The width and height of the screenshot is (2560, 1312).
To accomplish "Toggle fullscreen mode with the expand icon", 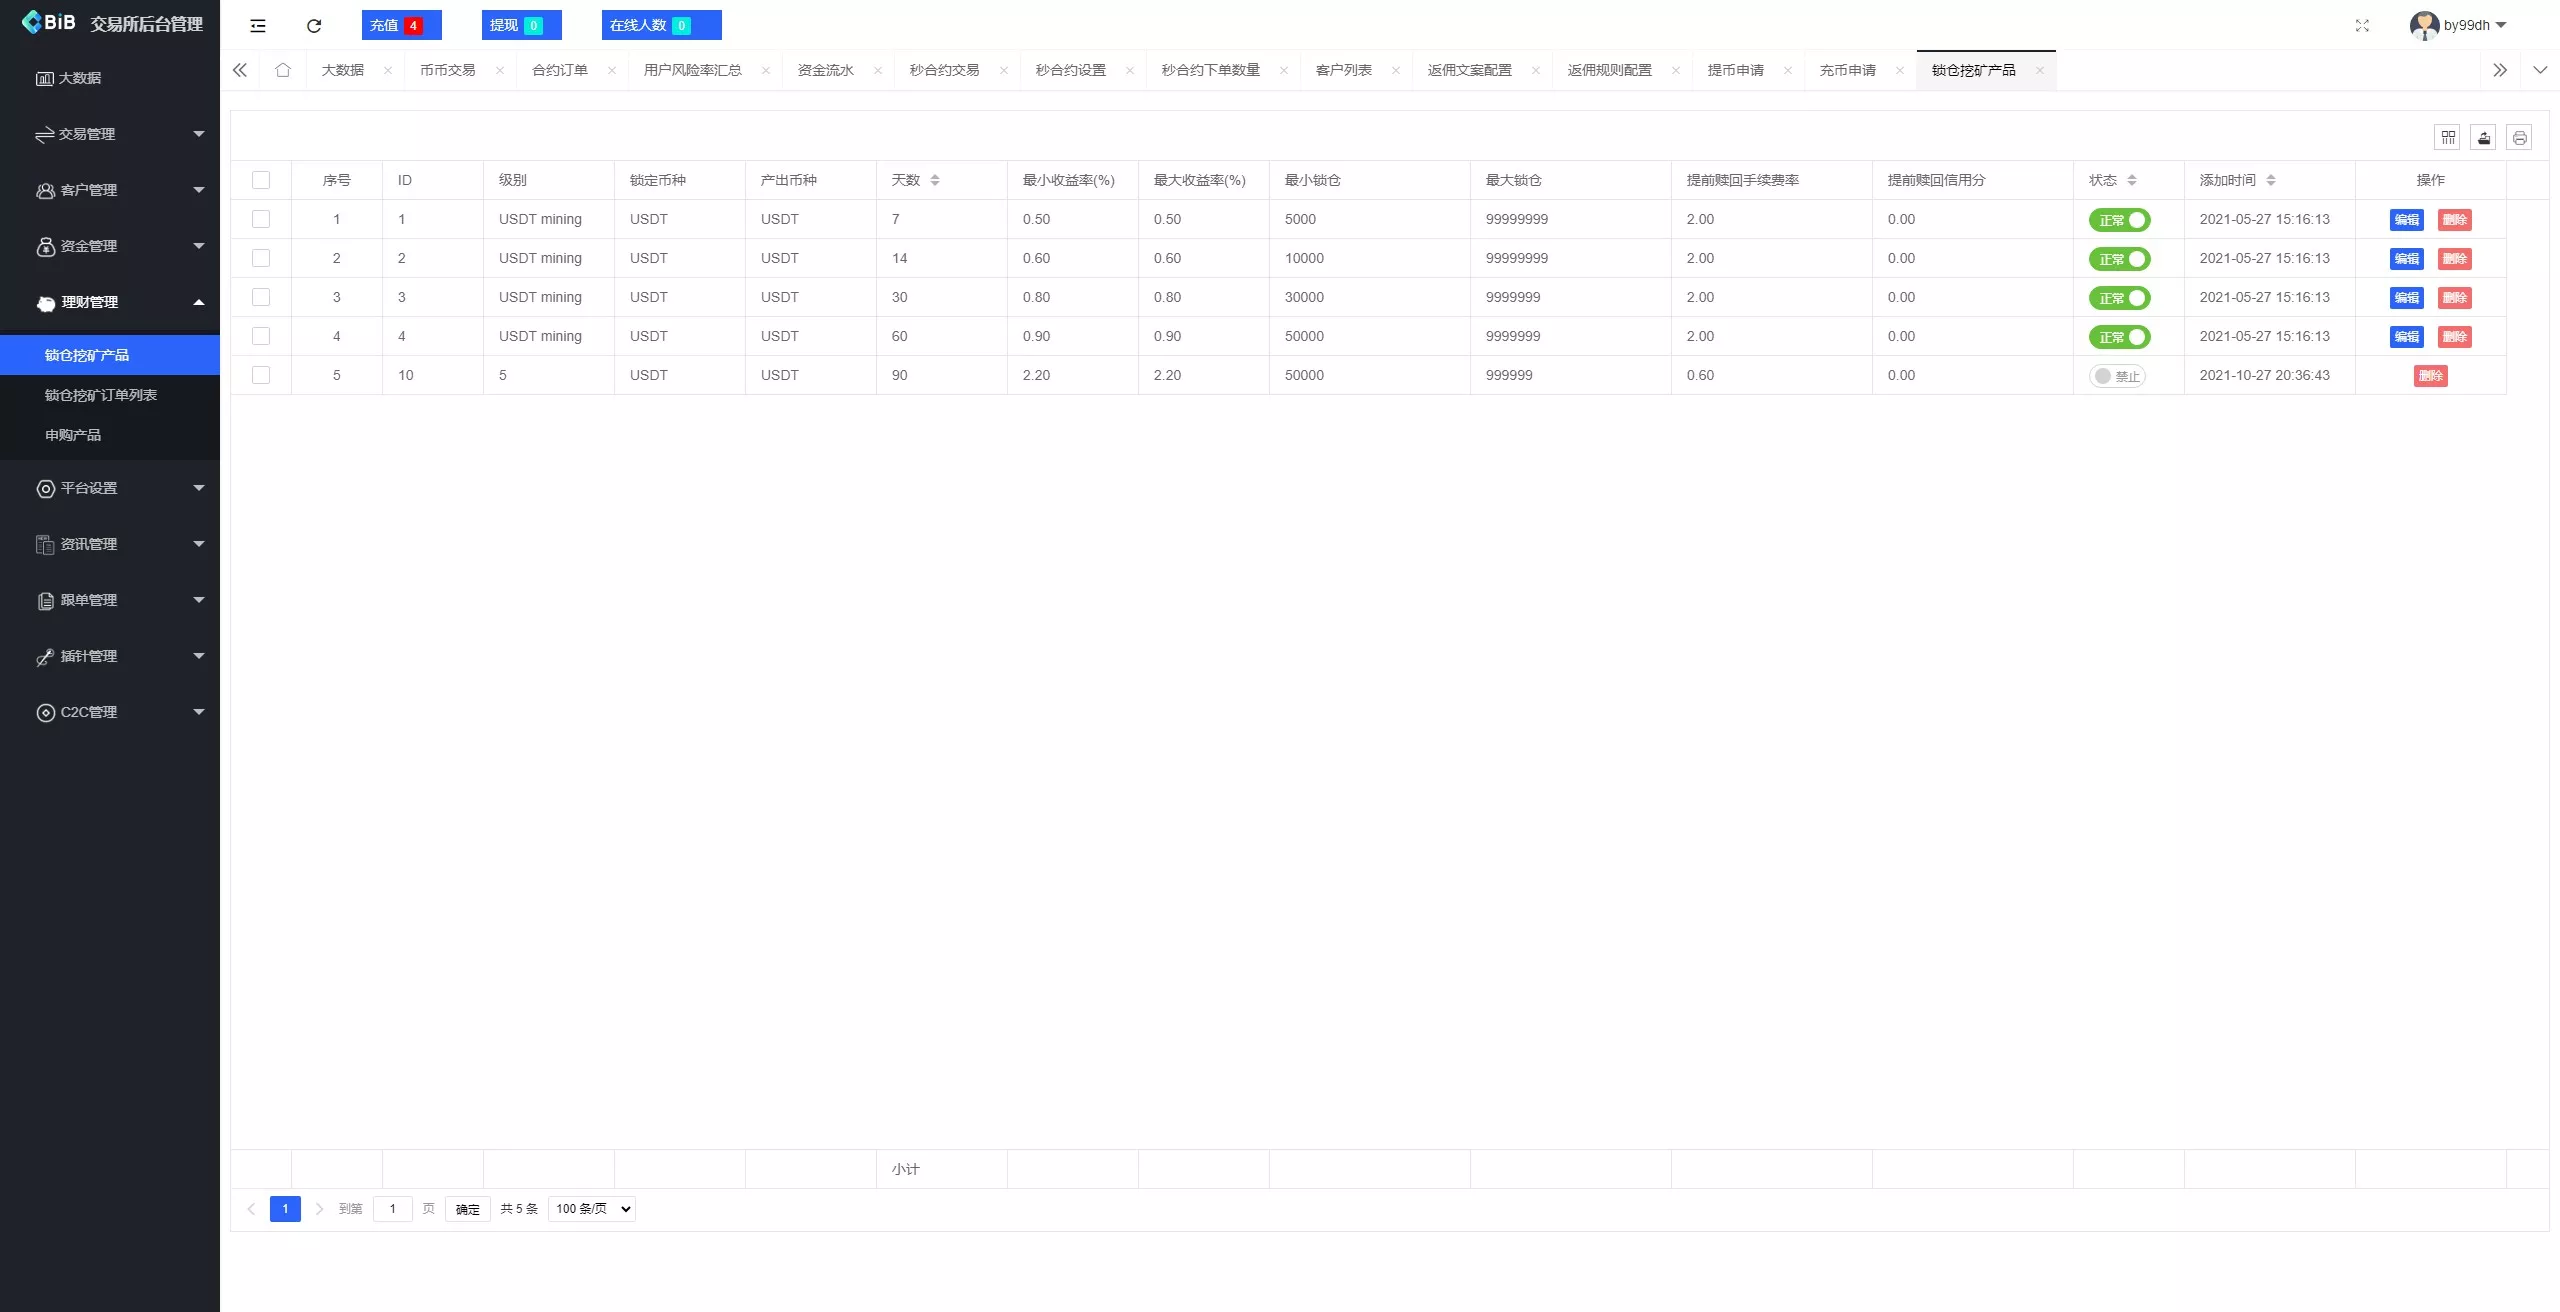I will 2363,25.
